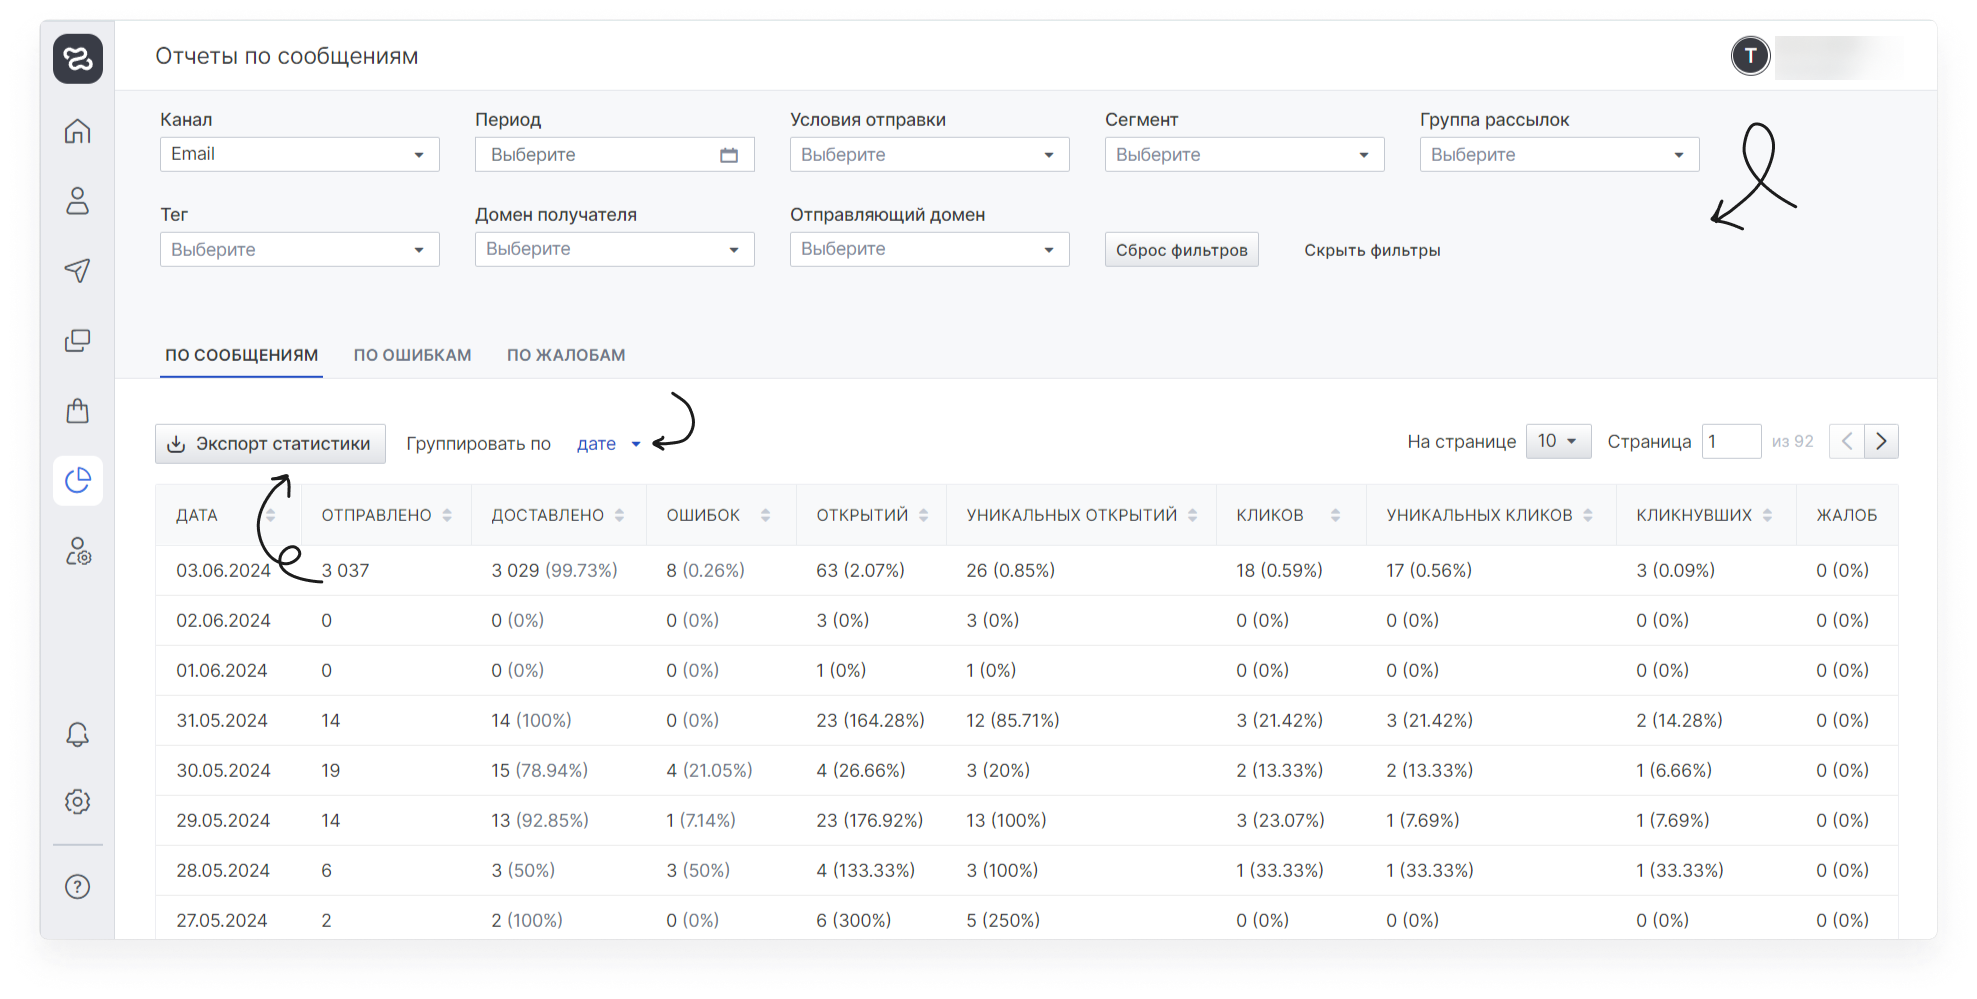1977x999 pixels.
Task: Open the Отправляющий домен dropdown
Action: [930, 249]
